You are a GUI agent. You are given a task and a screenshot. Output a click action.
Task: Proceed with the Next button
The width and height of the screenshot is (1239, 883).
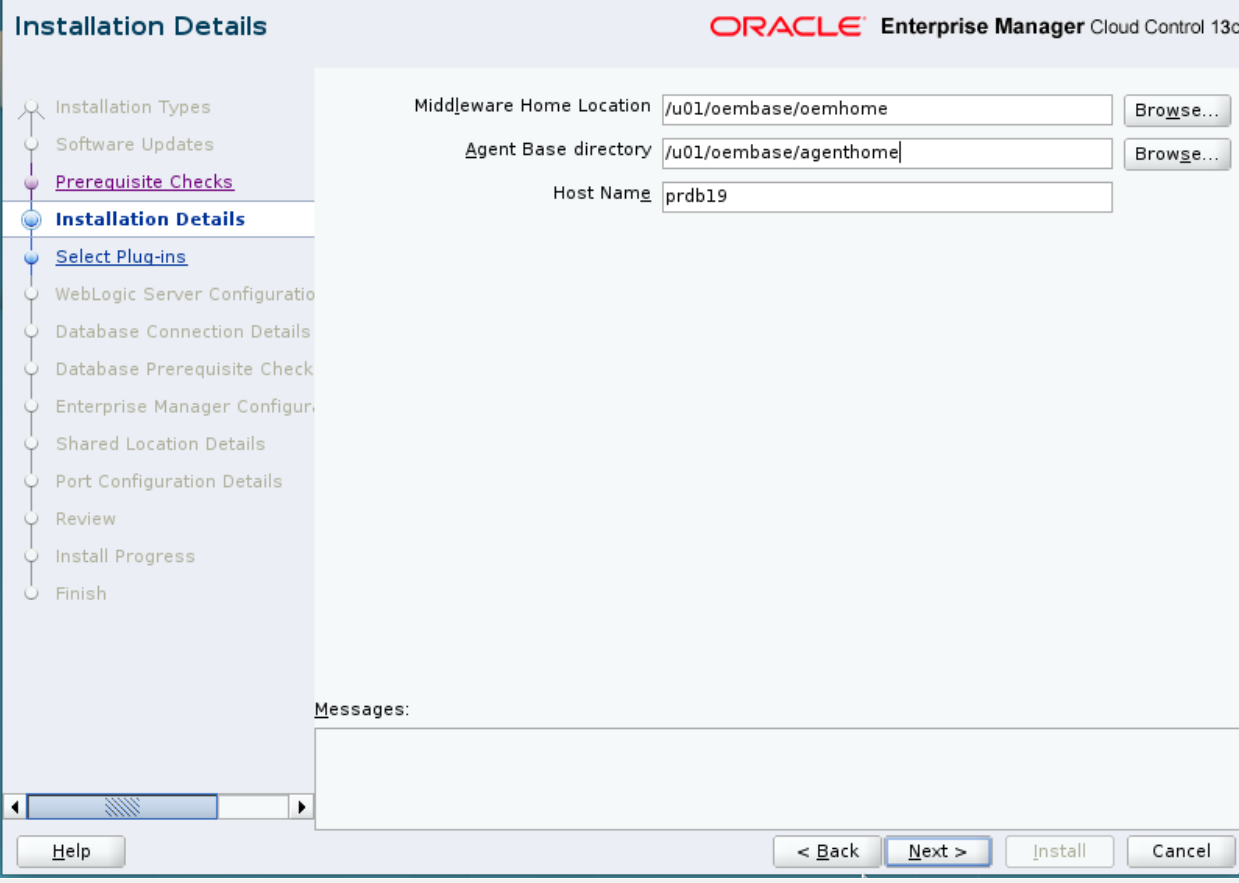click(x=938, y=852)
